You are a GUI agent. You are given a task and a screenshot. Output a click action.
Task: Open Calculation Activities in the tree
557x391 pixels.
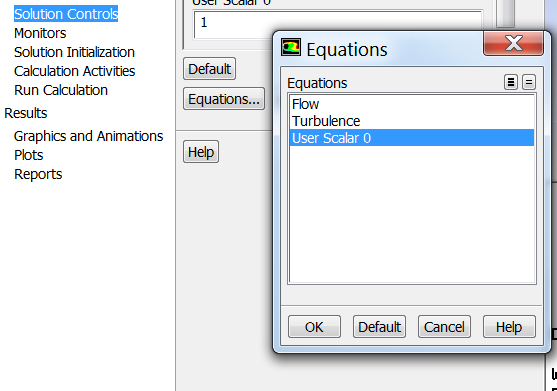click(x=75, y=71)
